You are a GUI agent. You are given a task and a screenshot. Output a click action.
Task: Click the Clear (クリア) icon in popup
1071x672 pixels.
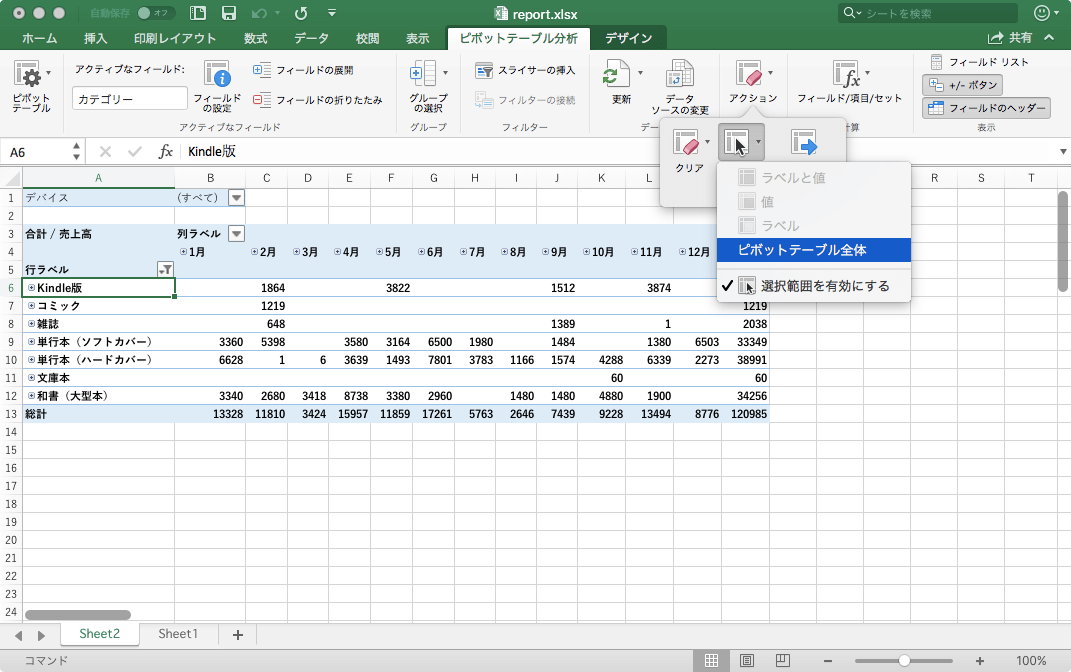(x=686, y=142)
